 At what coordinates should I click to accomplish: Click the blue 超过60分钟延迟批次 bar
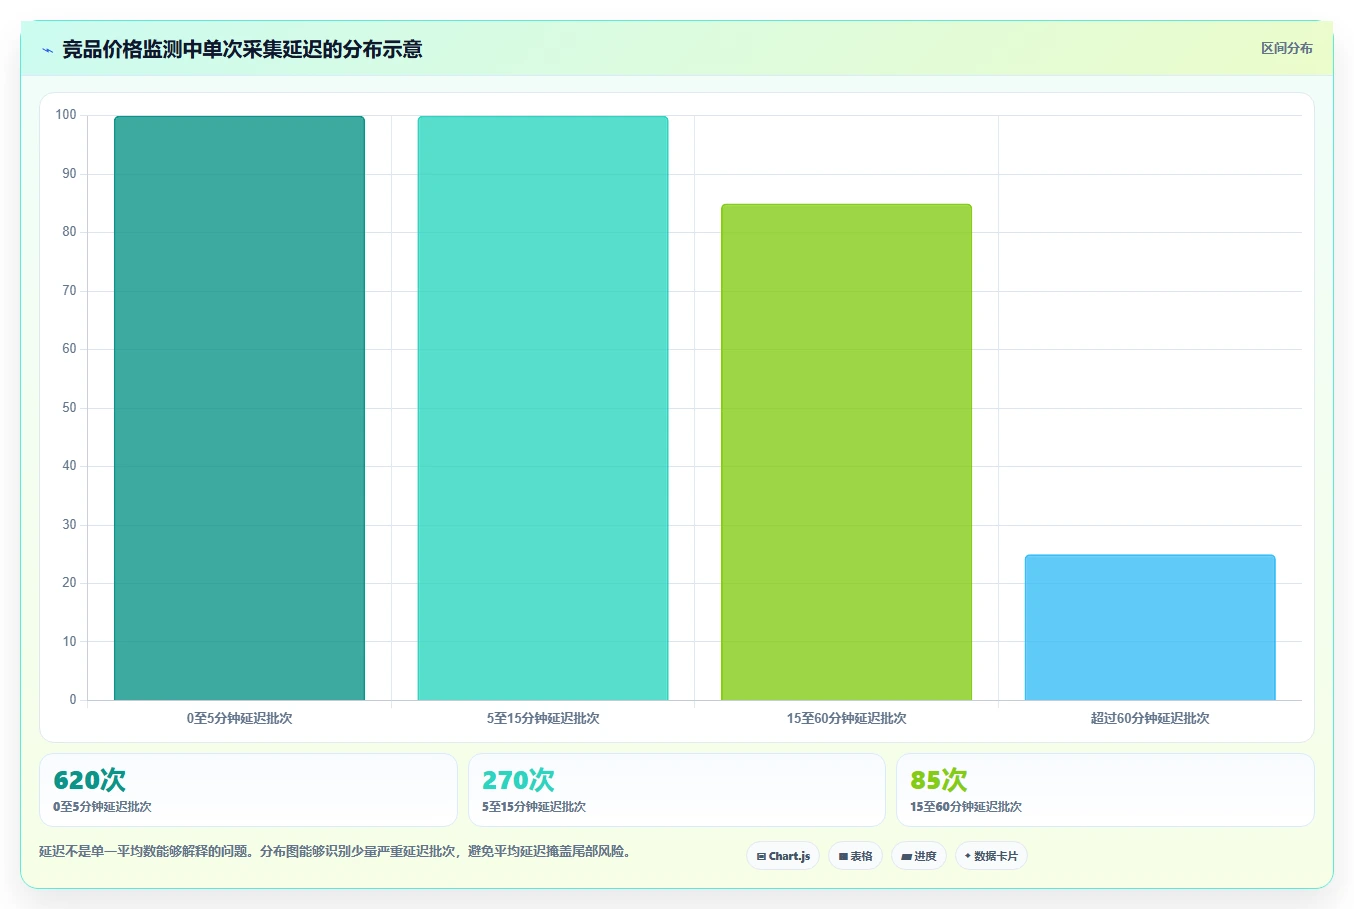point(1150,627)
